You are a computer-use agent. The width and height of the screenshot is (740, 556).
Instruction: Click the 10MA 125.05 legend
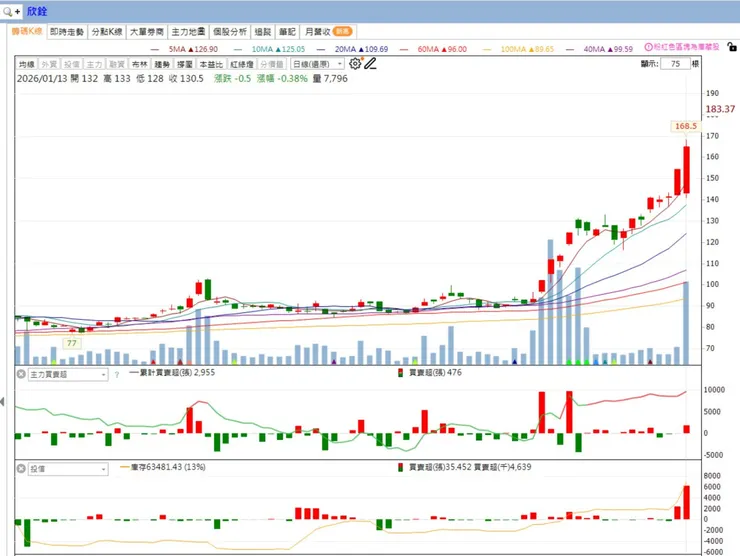point(269,49)
